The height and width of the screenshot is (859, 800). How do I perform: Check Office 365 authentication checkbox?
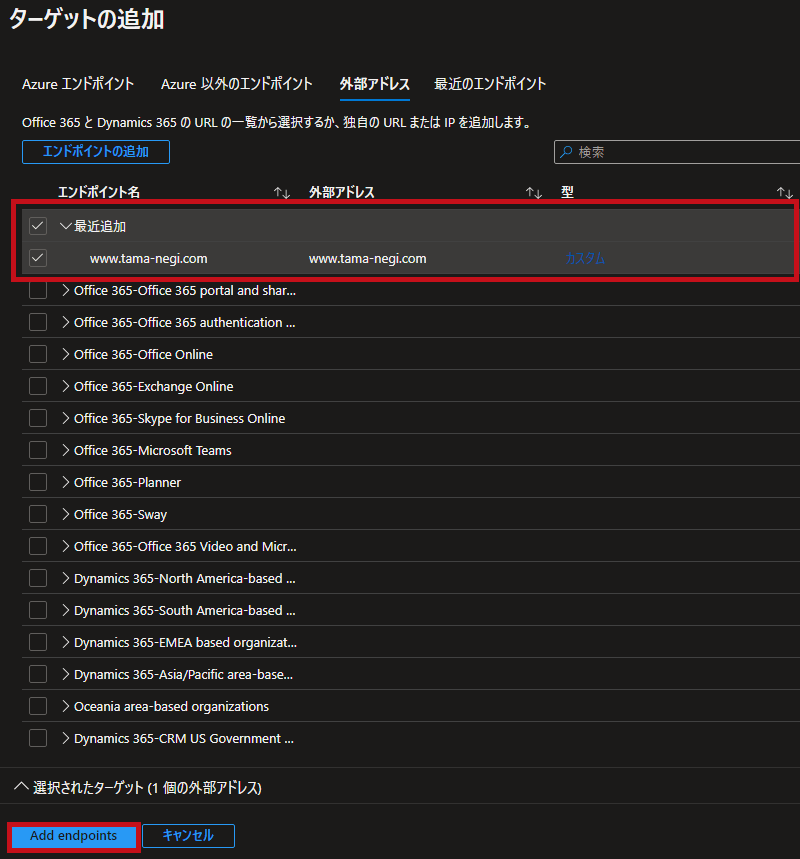[38, 322]
